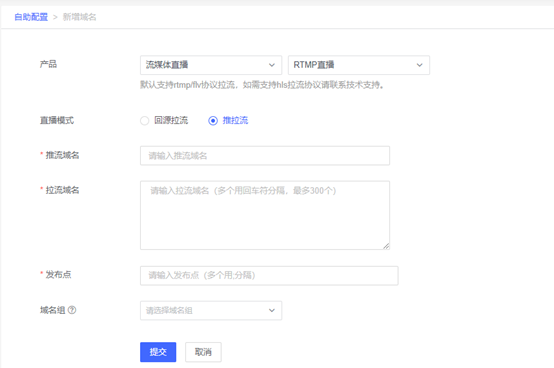Click the 域名组 help question icon

72,310
